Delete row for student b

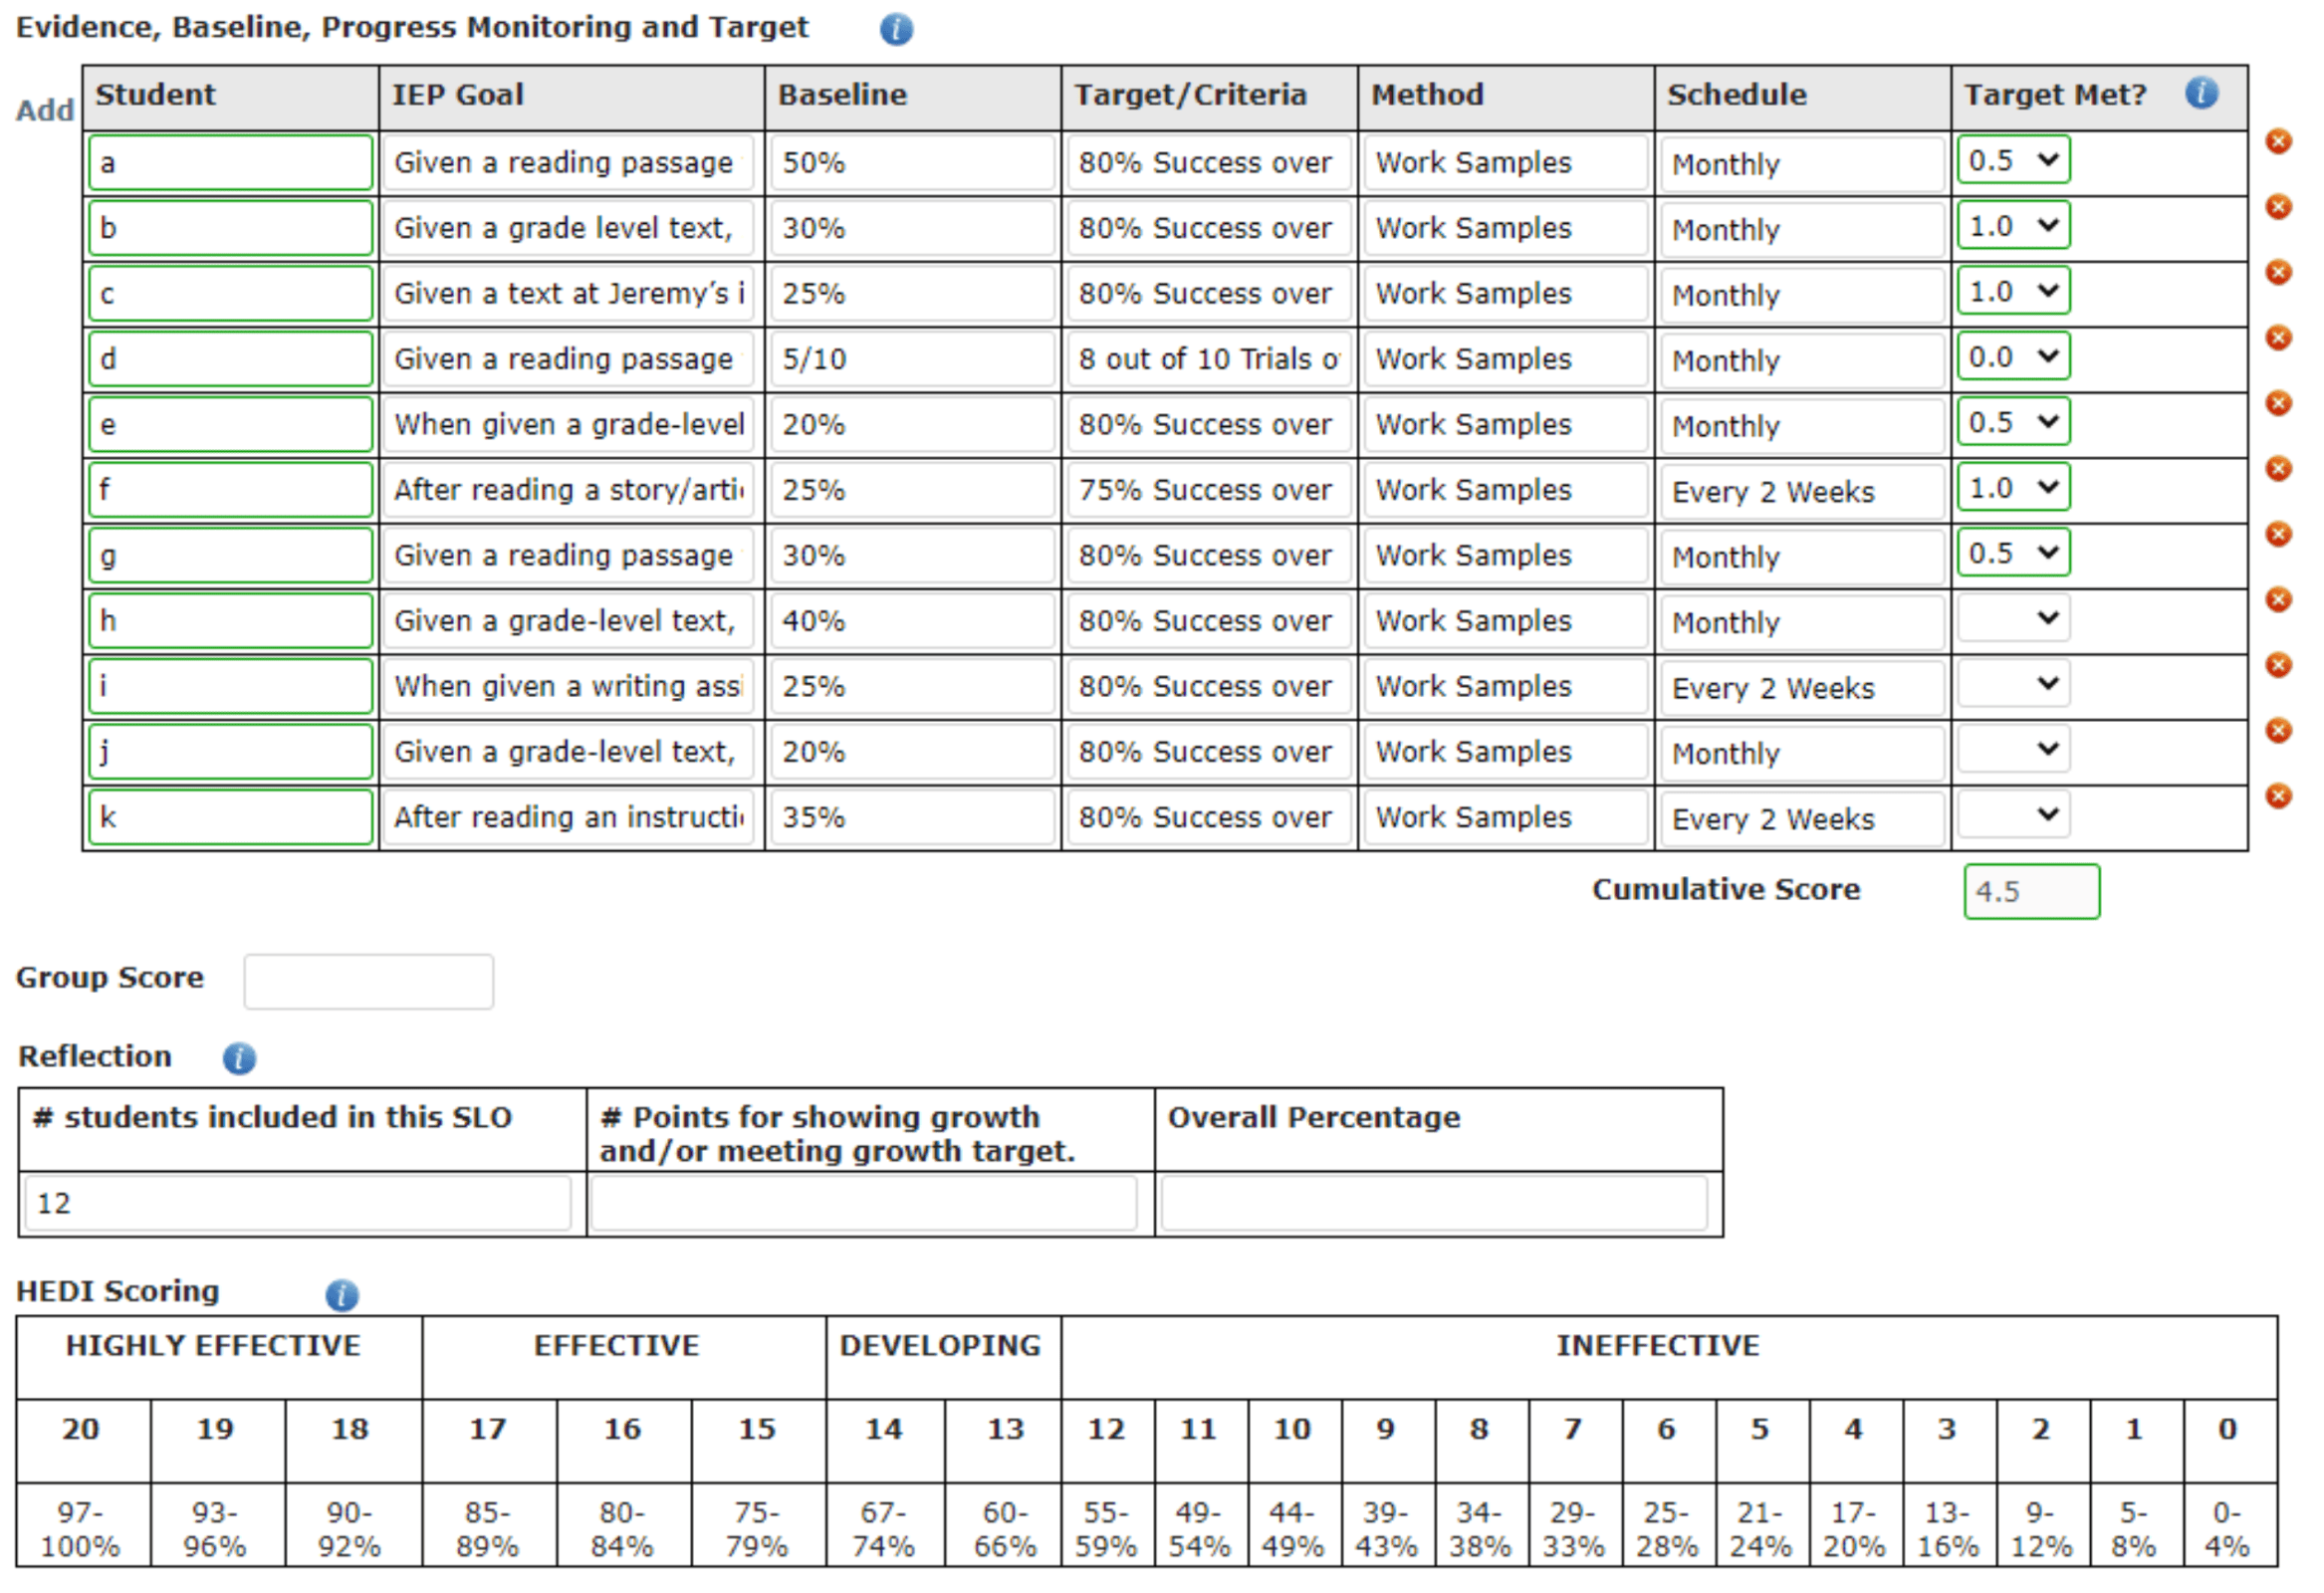(x=2278, y=207)
